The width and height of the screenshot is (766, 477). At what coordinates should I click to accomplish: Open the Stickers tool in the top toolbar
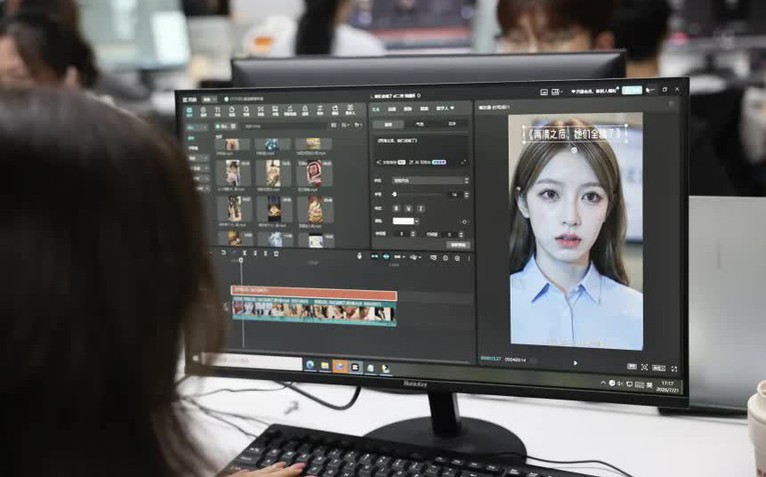click(232, 112)
